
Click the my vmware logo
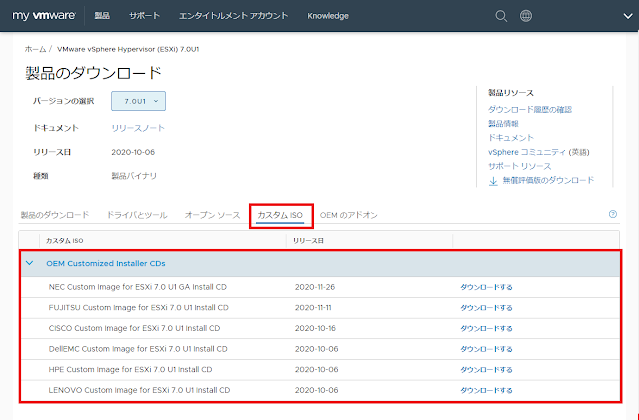point(44,16)
